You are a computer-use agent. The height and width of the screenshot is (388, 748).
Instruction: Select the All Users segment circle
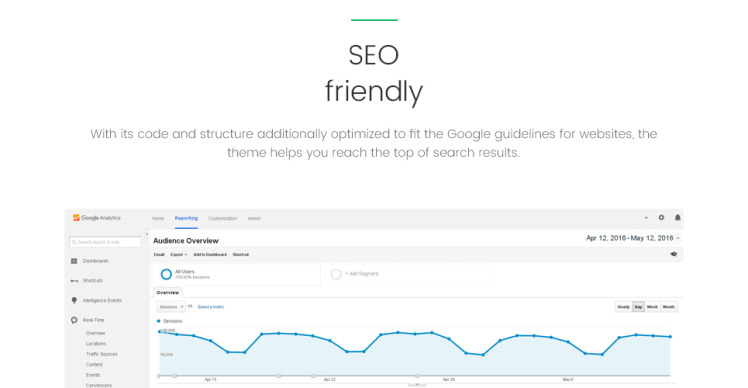coord(166,274)
